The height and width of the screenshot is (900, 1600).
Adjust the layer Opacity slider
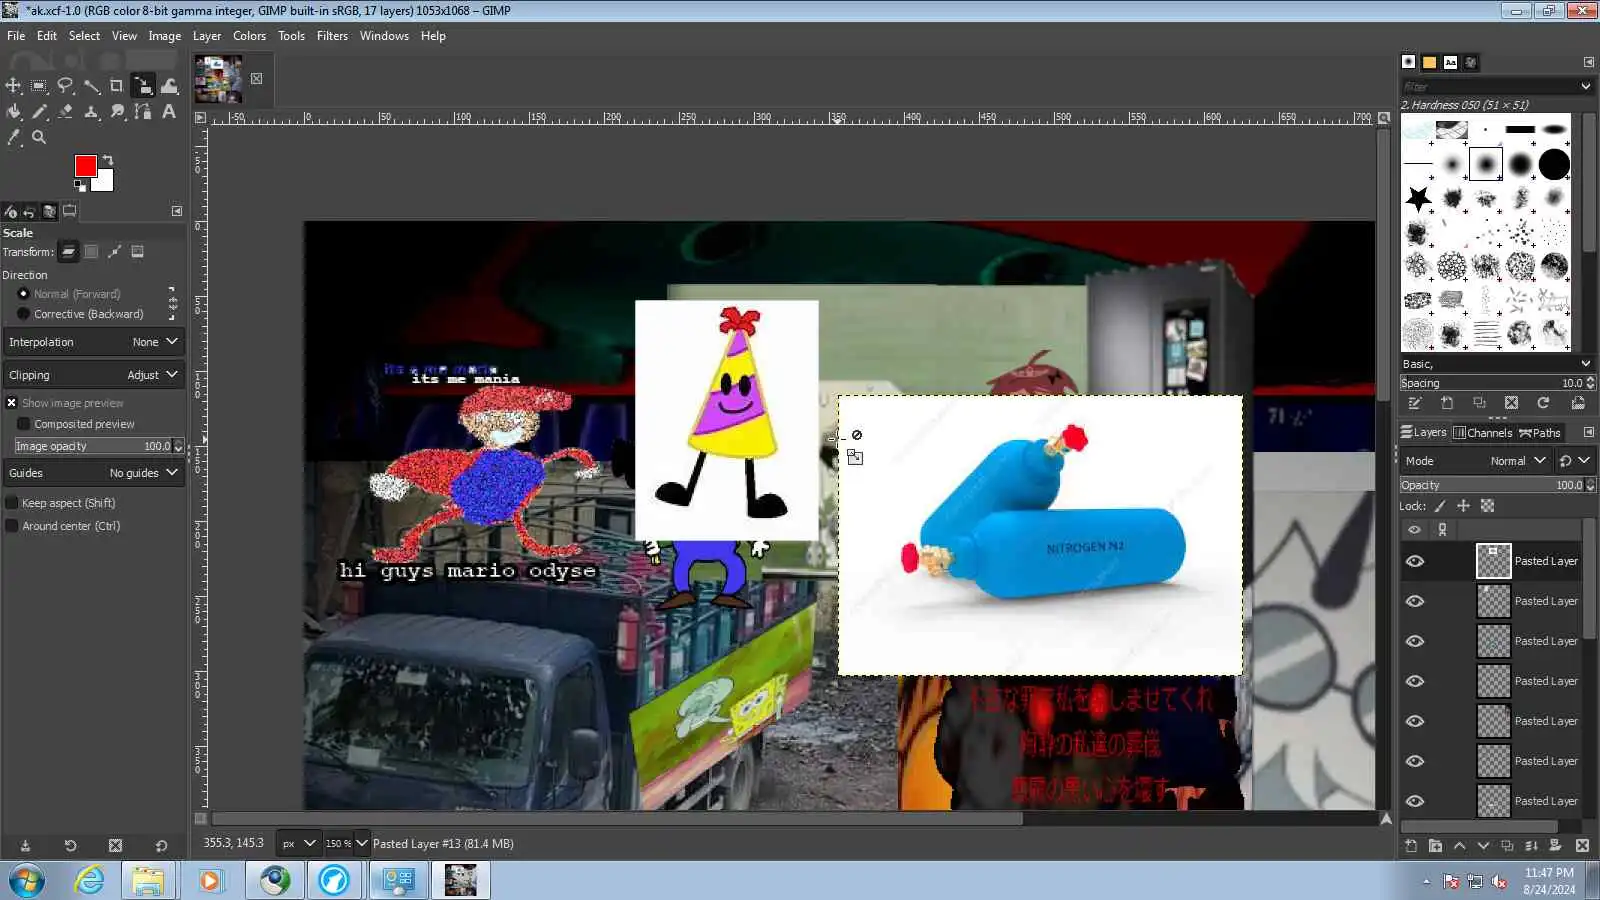tap(1497, 485)
